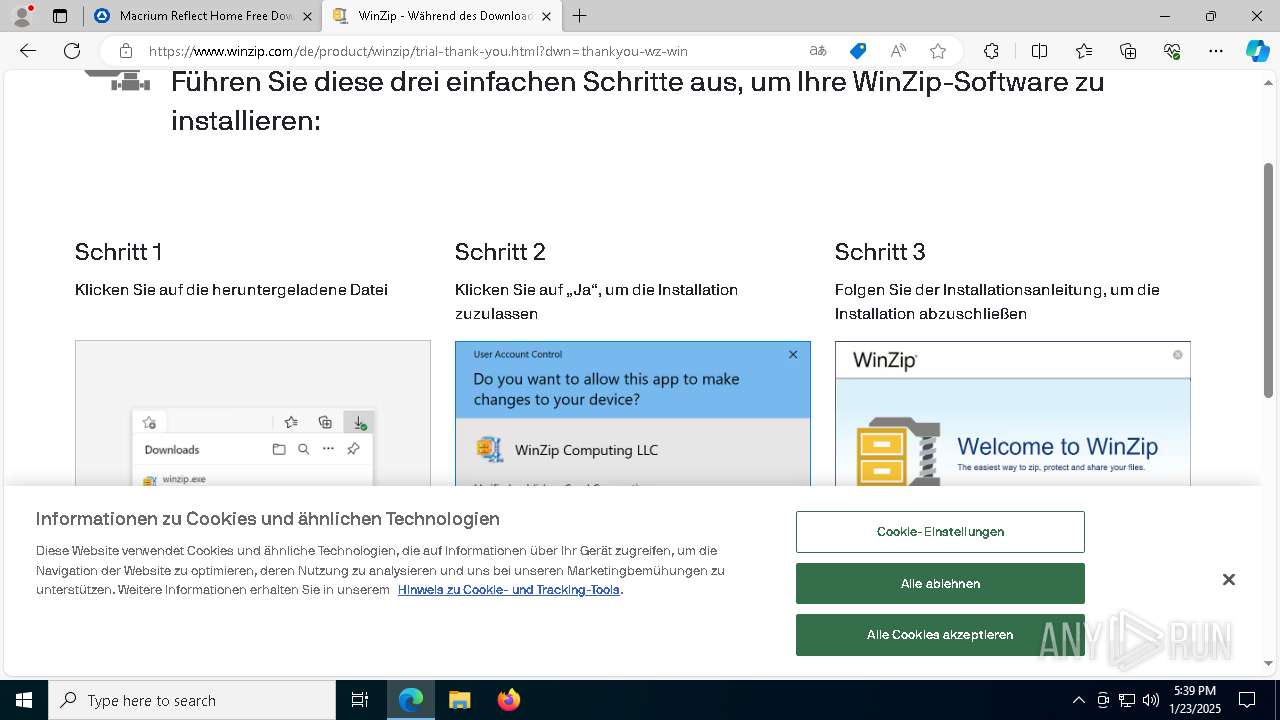Image resolution: width=1280 pixels, height=720 pixels.
Task: Close the WinZip tab
Action: click(546, 16)
